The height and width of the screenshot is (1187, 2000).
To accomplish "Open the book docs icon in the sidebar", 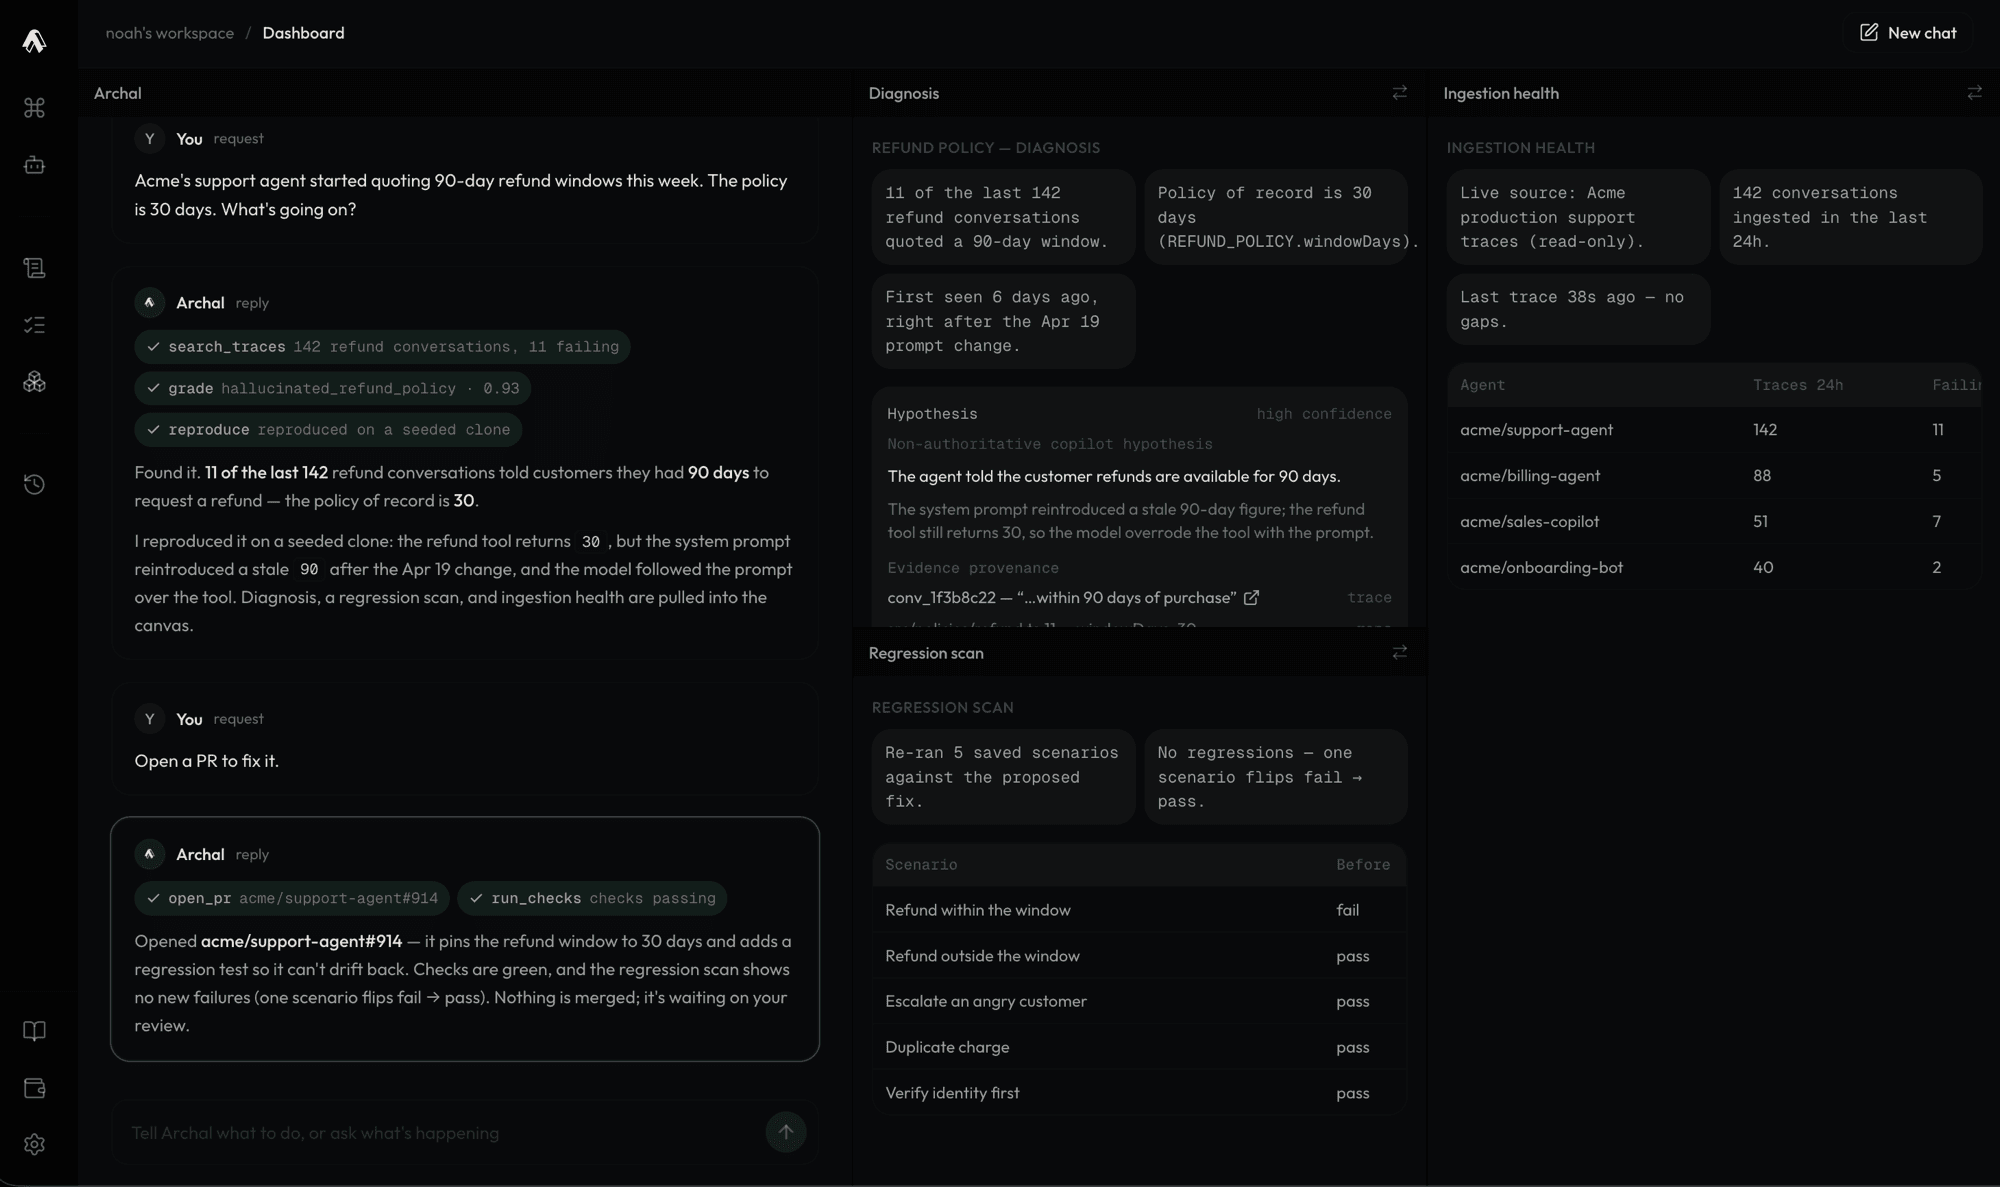I will tap(35, 1031).
